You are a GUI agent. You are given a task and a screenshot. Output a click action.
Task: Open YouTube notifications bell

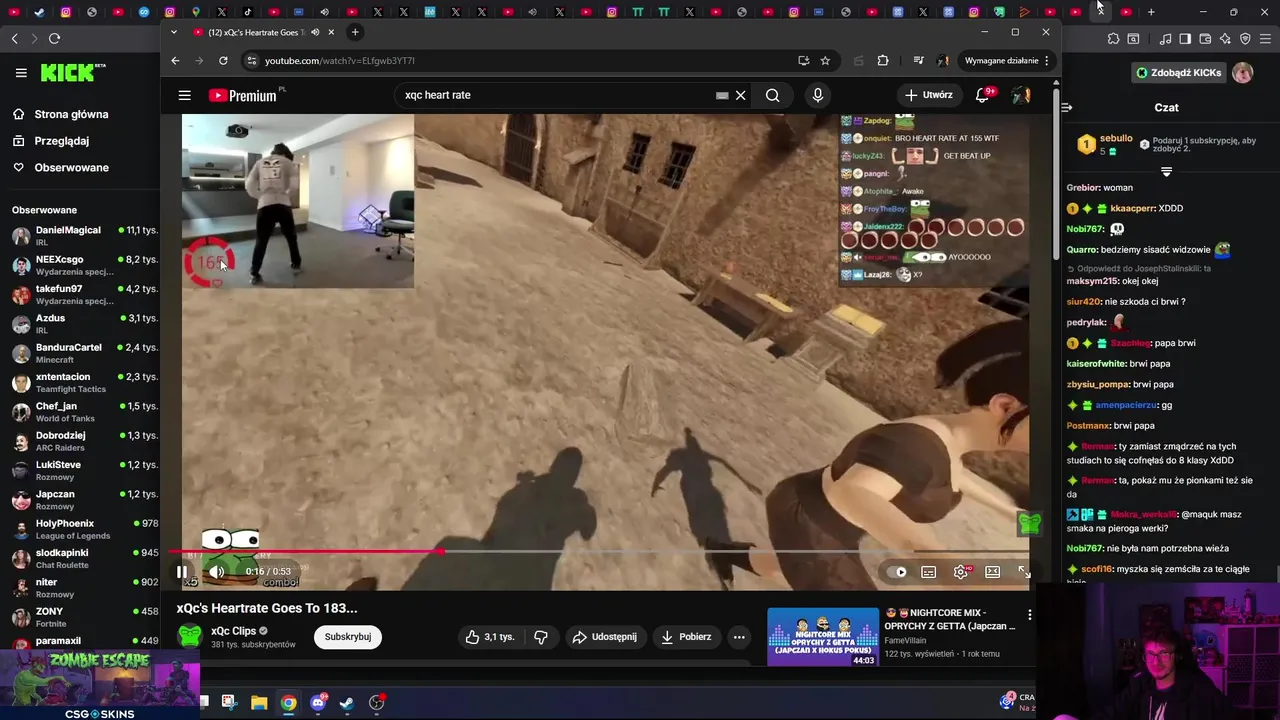coord(983,95)
